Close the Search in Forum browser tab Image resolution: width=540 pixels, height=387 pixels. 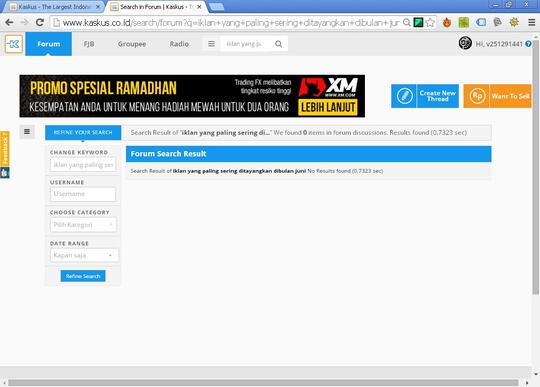(x=199, y=7)
